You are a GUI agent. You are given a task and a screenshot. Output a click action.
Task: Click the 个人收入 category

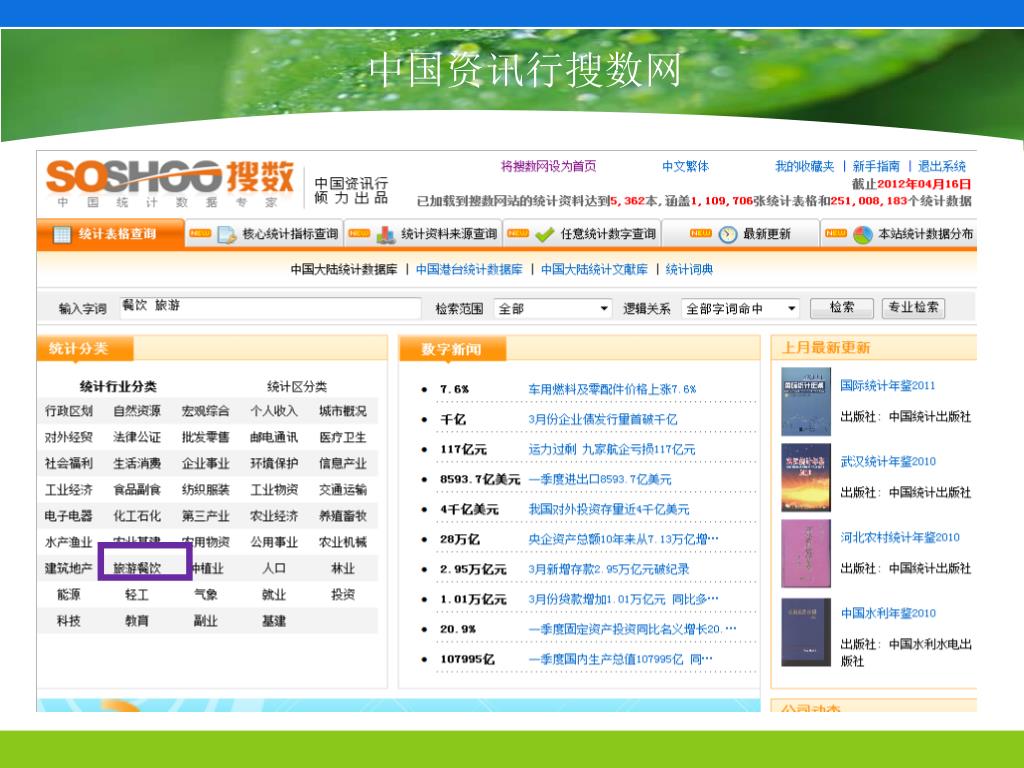click(274, 411)
